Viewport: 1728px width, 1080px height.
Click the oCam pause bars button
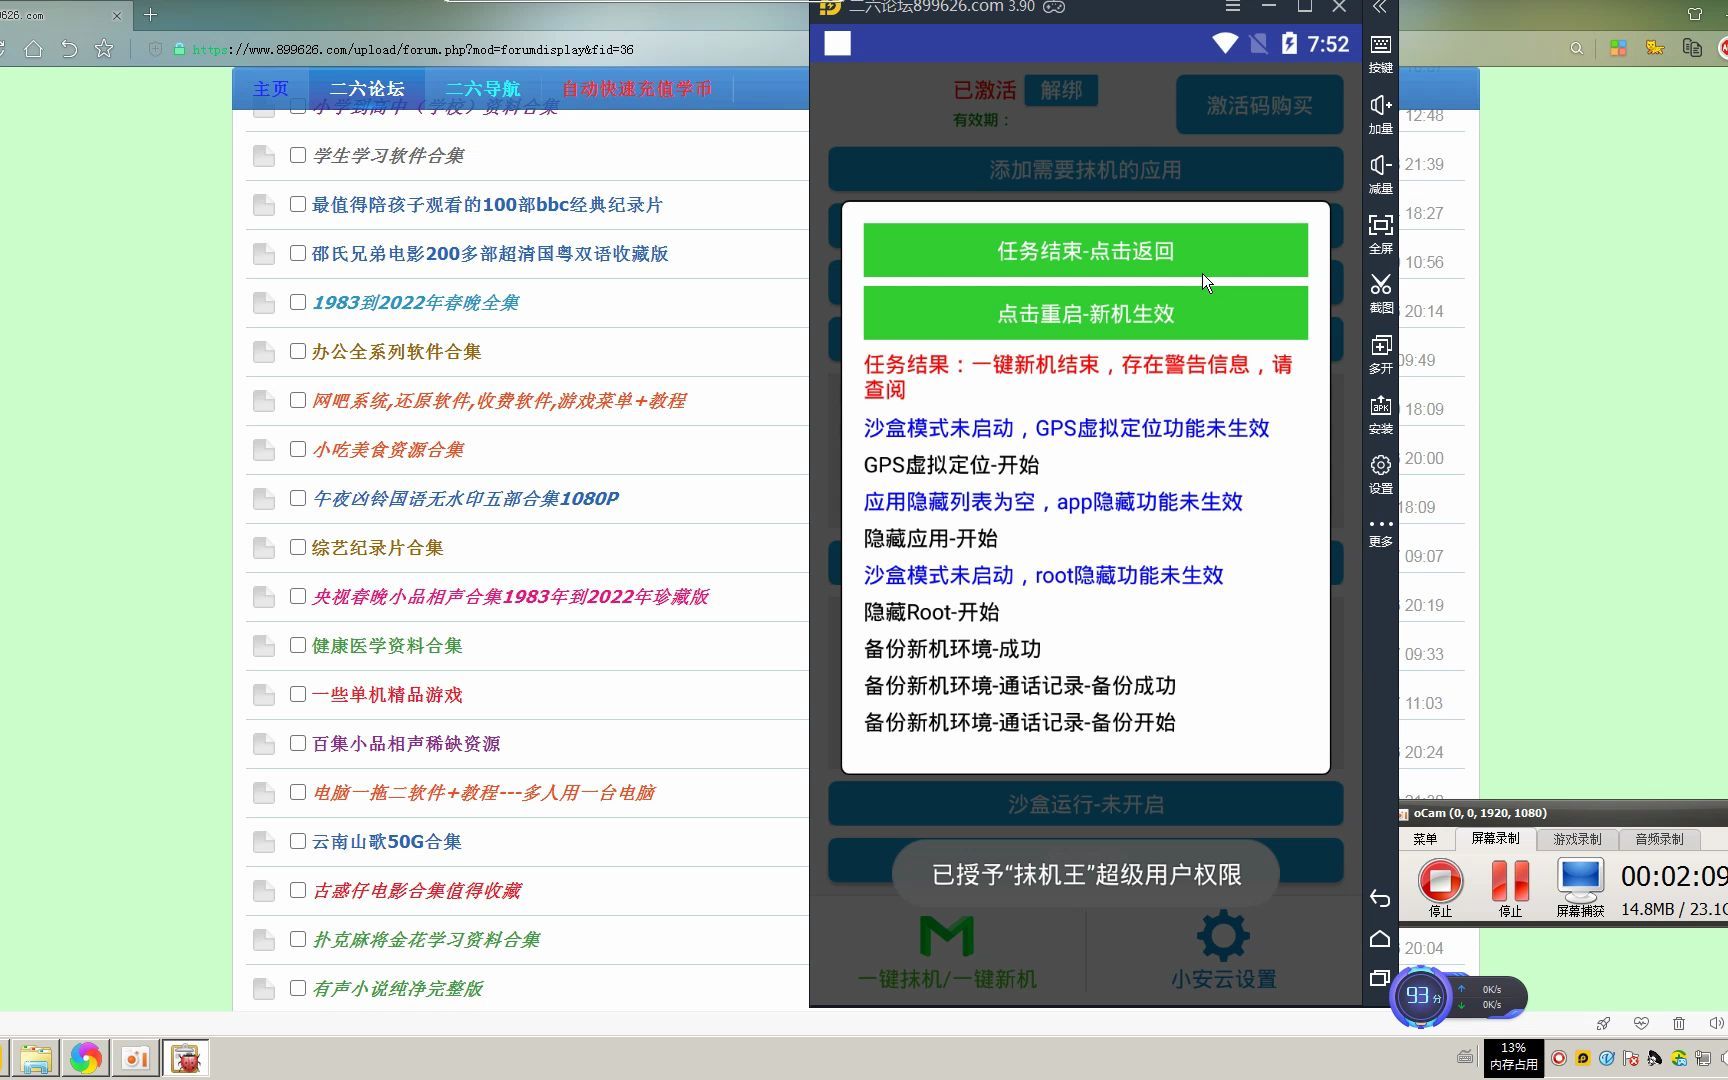[x=1510, y=880]
